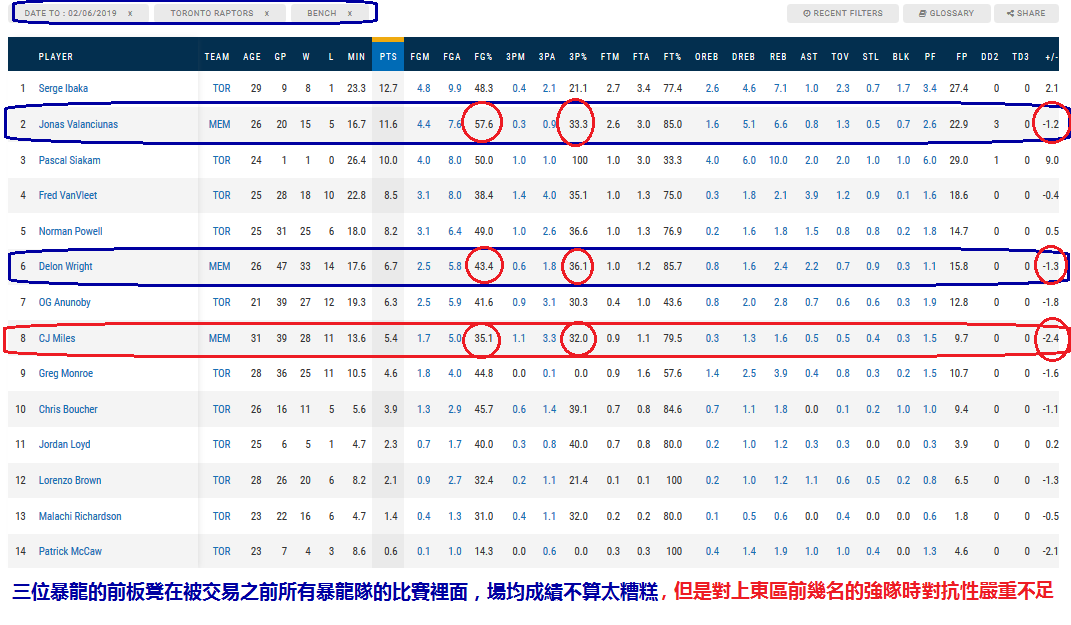The height and width of the screenshot is (625, 1071).
Task: Remove the BENCH filter chip
Action: coord(350,13)
